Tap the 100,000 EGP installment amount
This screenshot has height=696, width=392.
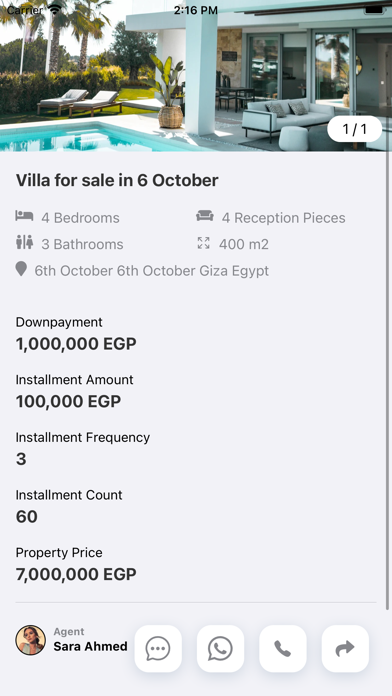coord(68,402)
